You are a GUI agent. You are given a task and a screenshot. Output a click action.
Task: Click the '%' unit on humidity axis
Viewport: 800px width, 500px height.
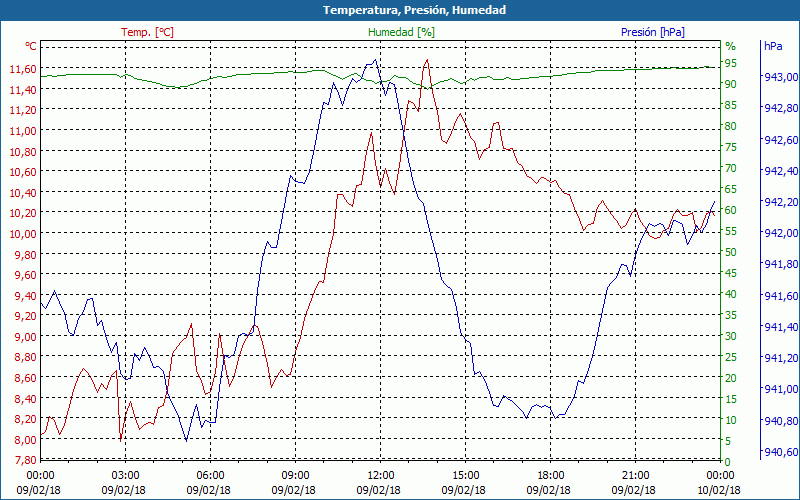point(731,46)
